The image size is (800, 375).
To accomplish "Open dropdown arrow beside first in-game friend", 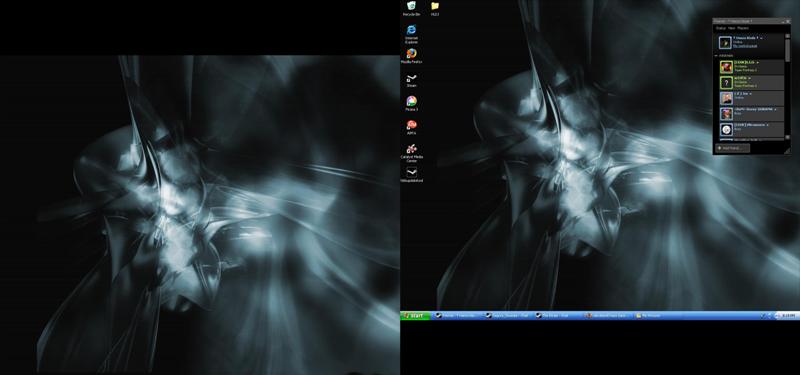I will (758, 63).
